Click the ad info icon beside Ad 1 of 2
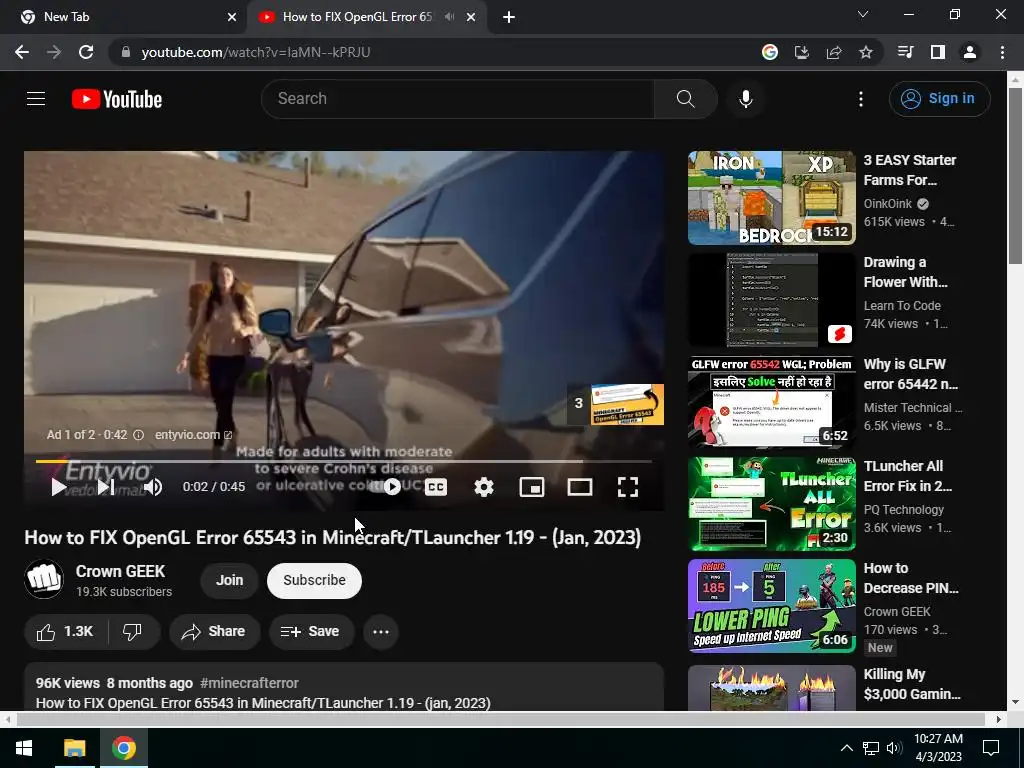This screenshot has width=1024, height=768. tap(138, 435)
